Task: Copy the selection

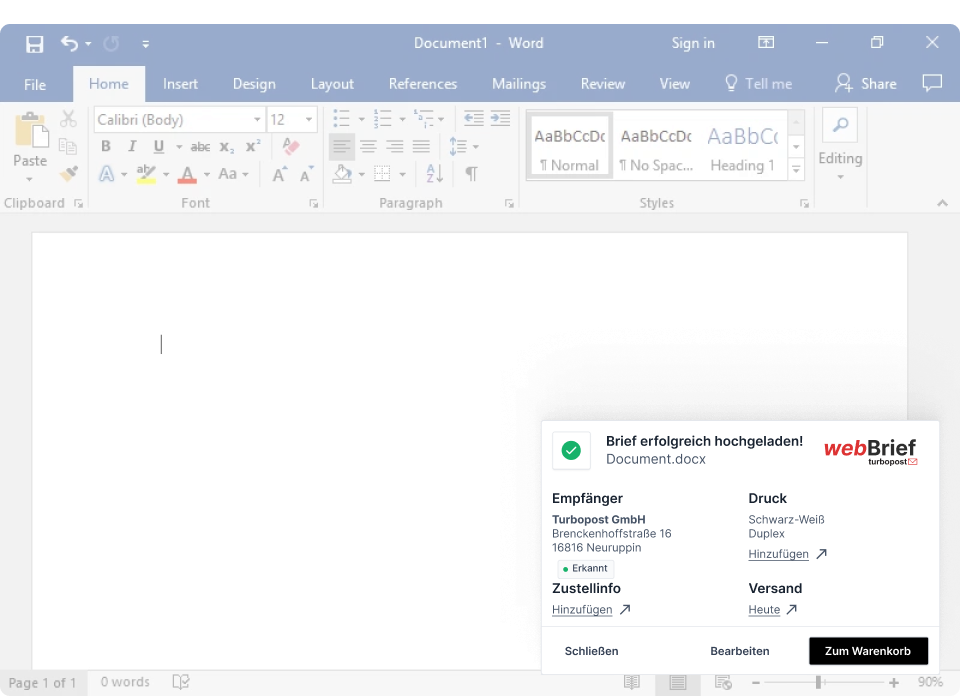Action: click(68, 146)
